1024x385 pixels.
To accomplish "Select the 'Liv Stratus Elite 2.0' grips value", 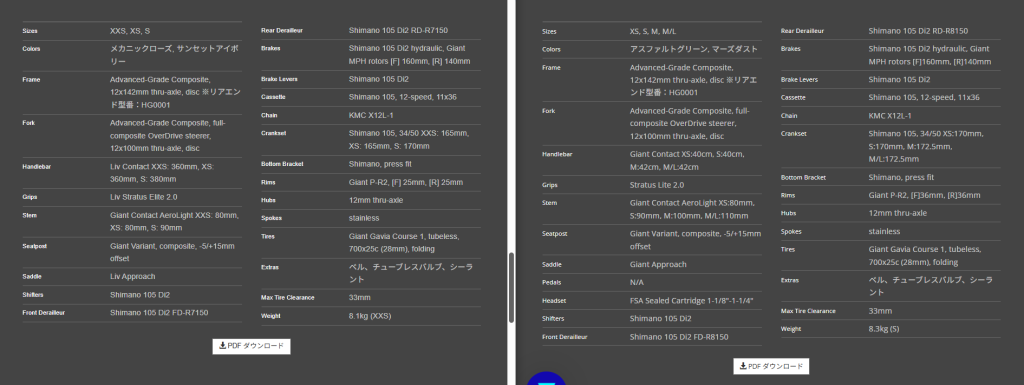I will tap(144, 196).
